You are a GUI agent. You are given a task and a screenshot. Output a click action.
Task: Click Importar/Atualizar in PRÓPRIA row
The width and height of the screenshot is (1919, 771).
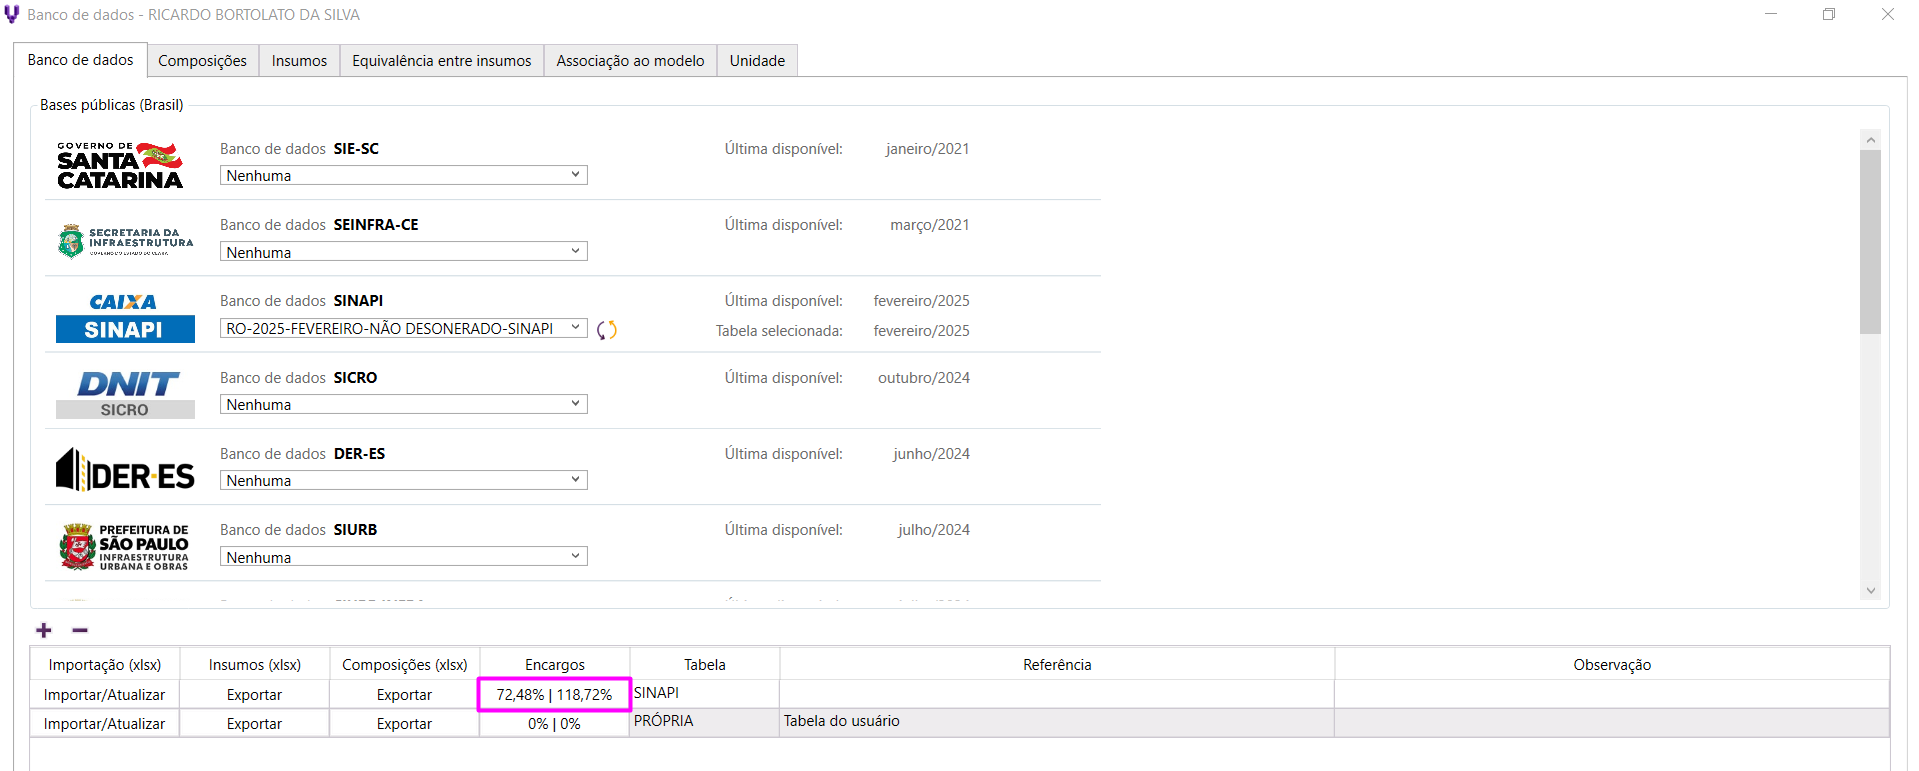[105, 724]
